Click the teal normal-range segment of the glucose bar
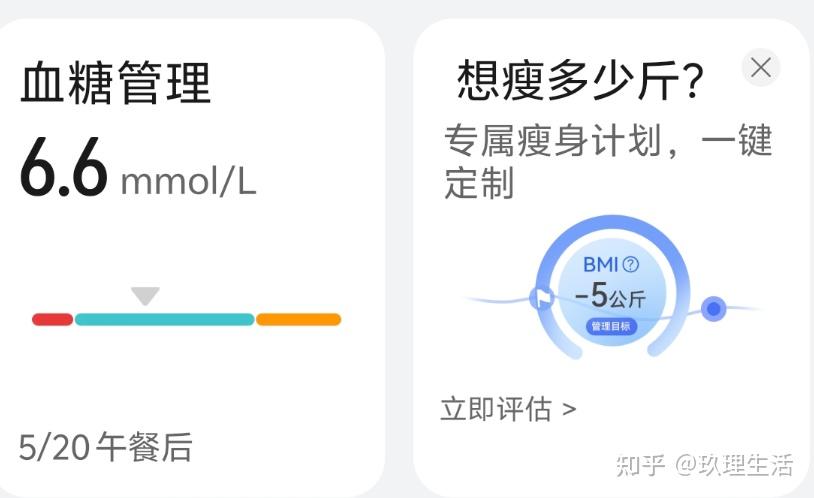The image size is (814, 498). tap(165, 319)
